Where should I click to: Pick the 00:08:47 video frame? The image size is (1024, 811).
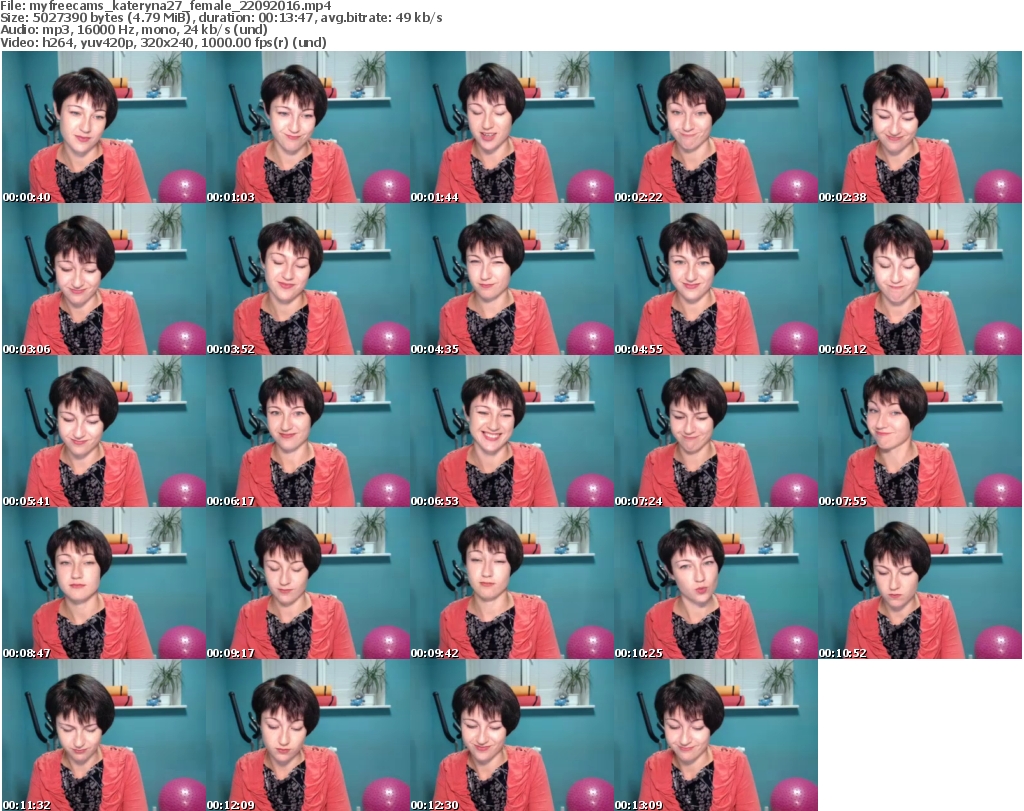click(x=104, y=583)
